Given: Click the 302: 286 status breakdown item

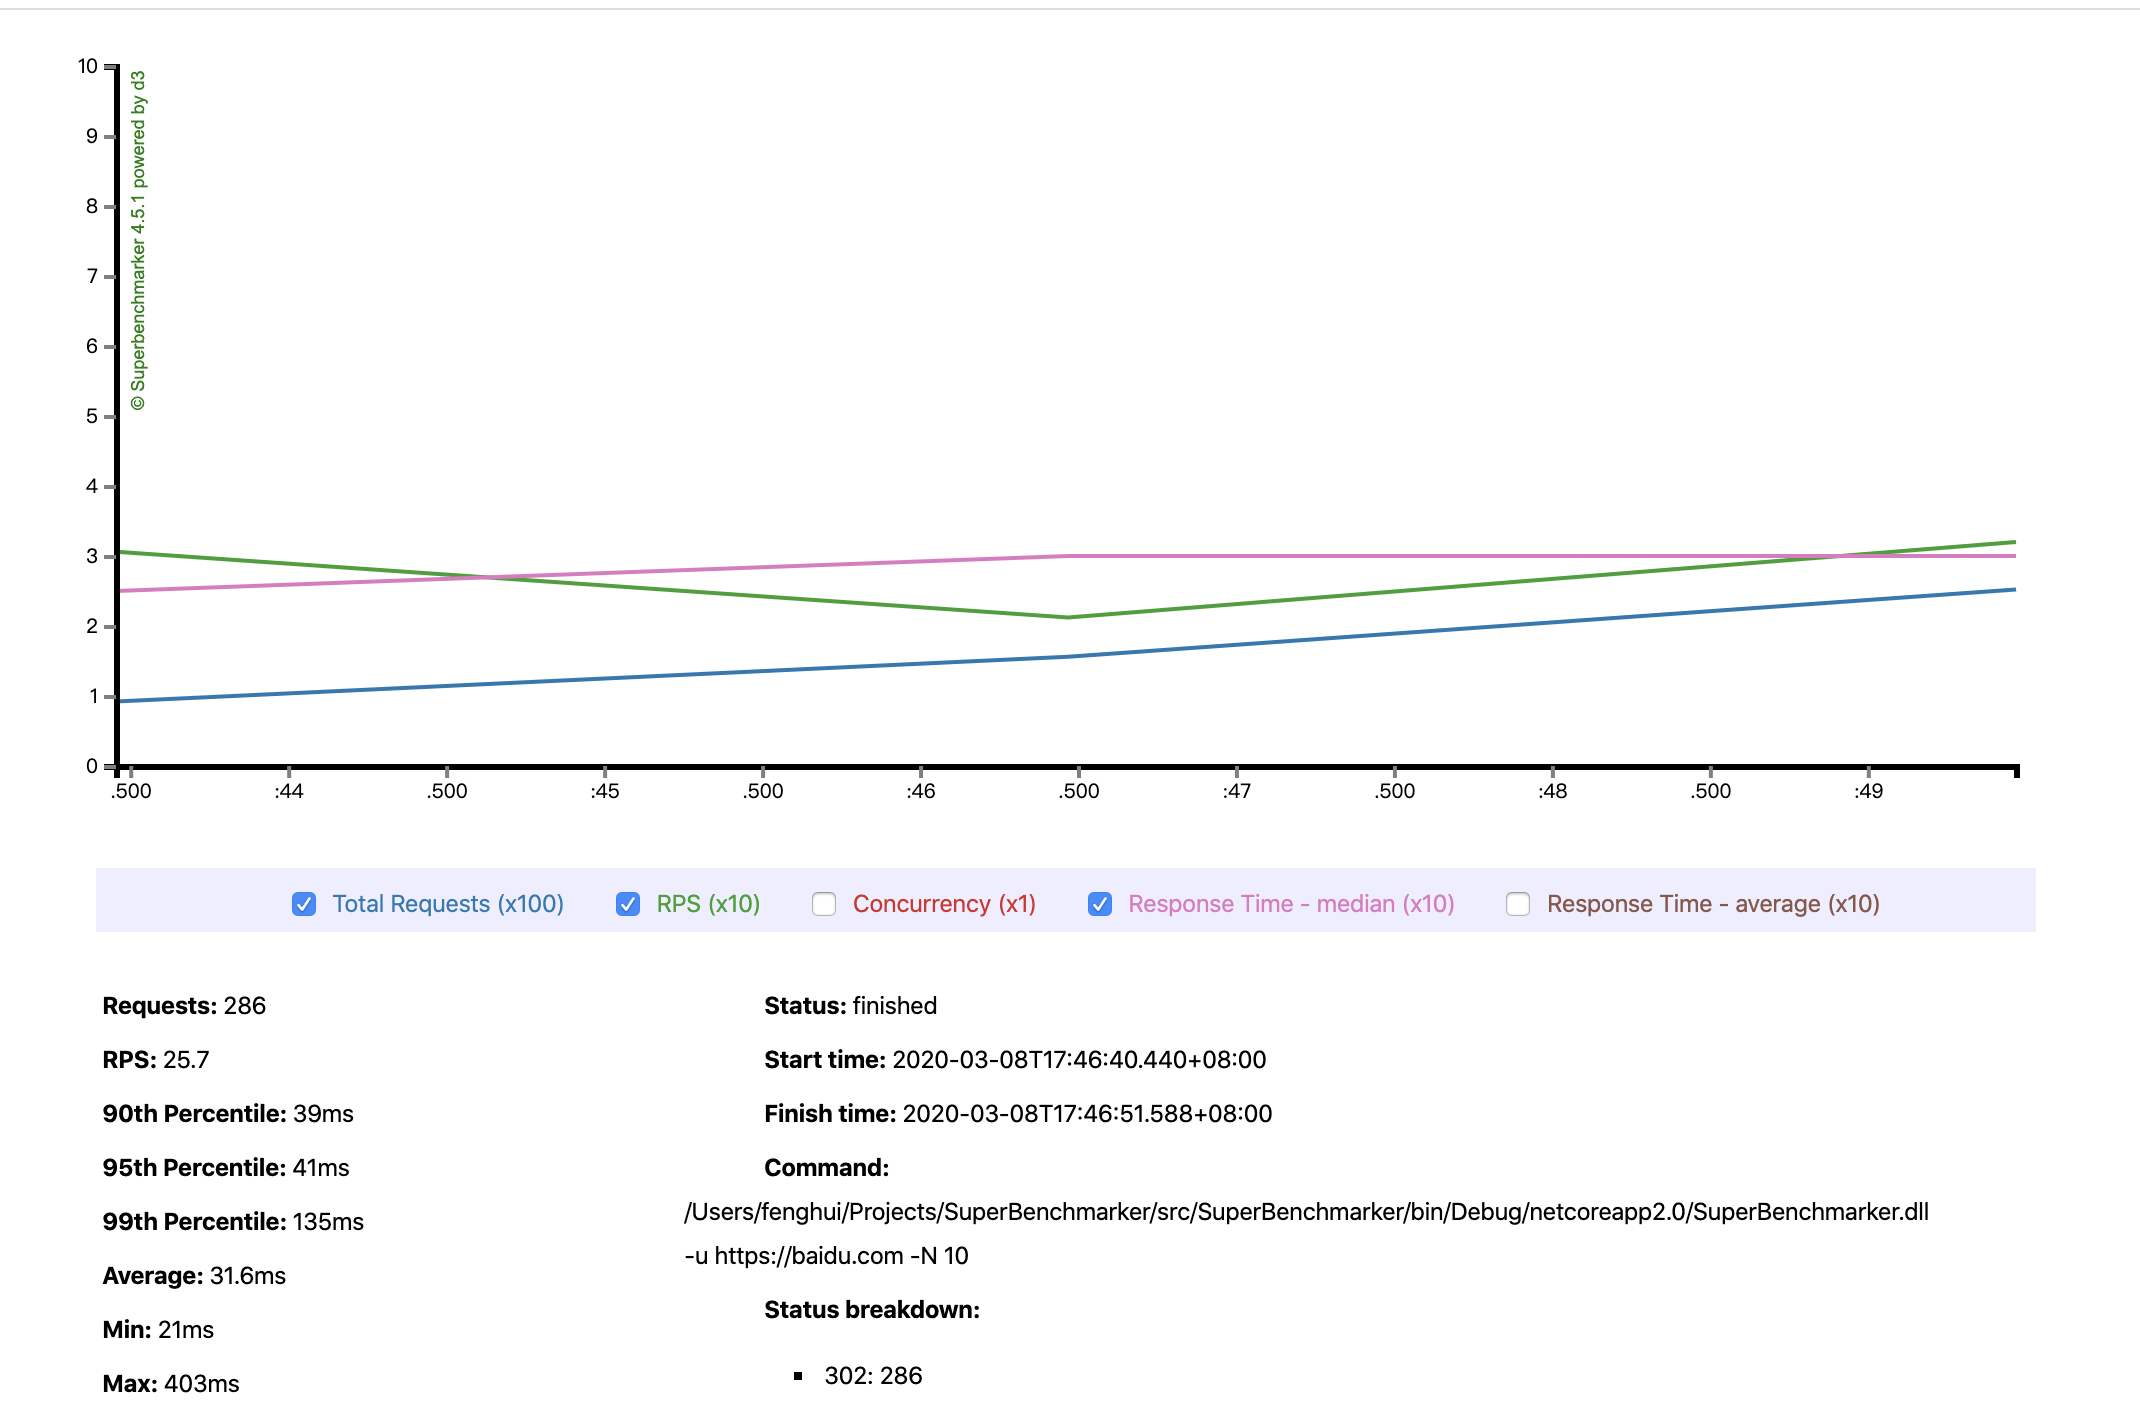Looking at the screenshot, I should [x=872, y=1376].
